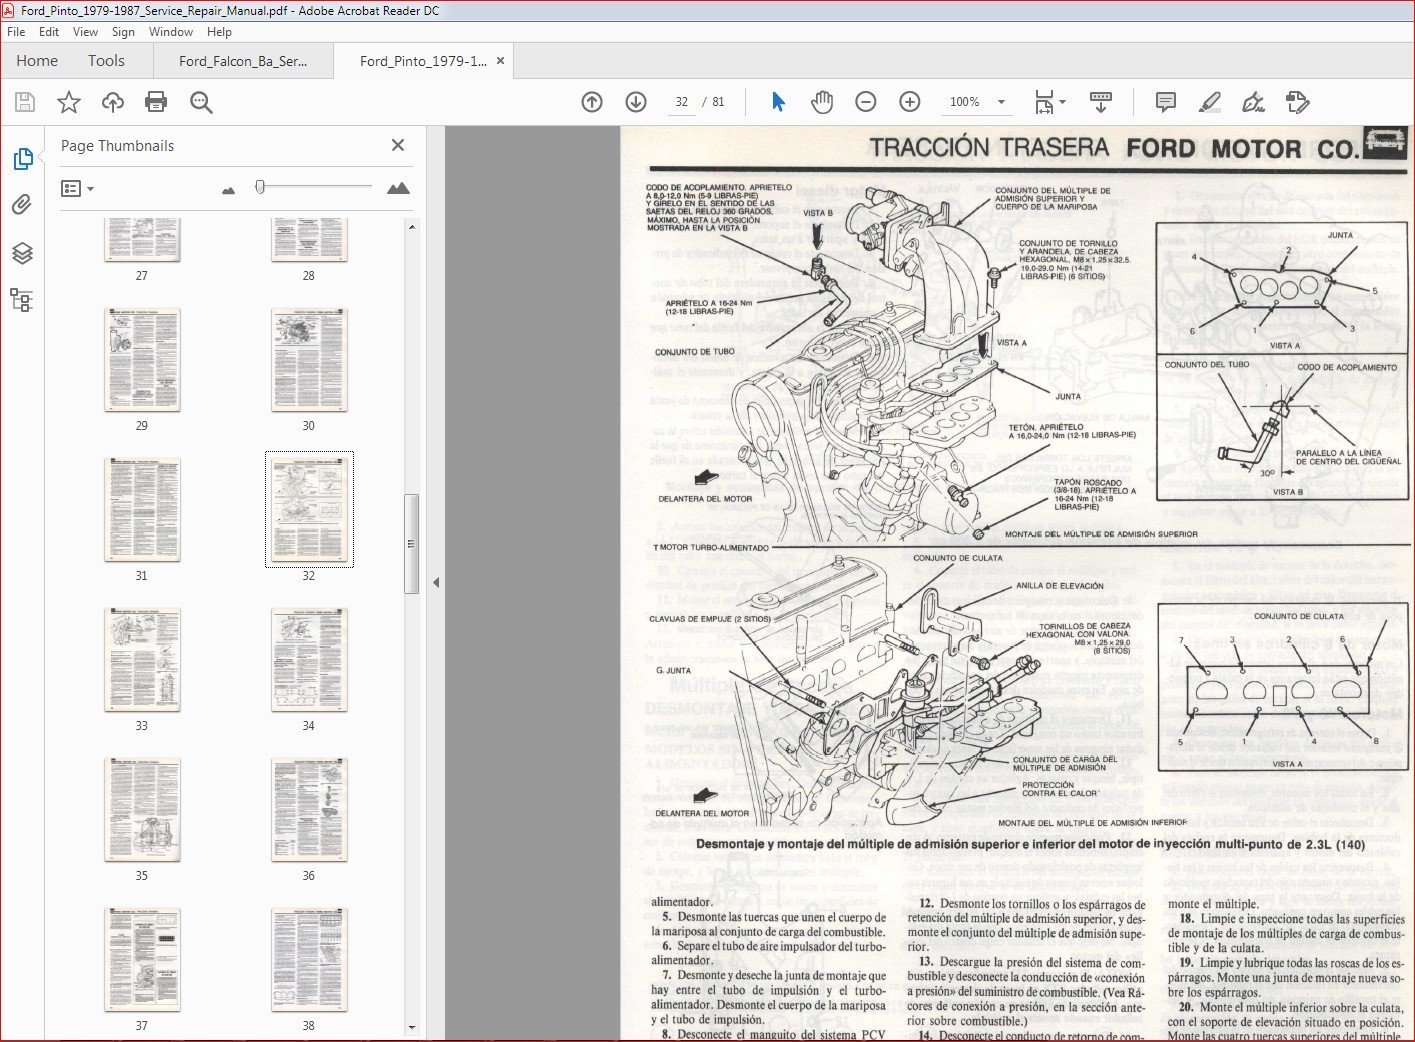Open the fit page options icon
Screen dimensions: 1415x1042
(x=1049, y=102)
